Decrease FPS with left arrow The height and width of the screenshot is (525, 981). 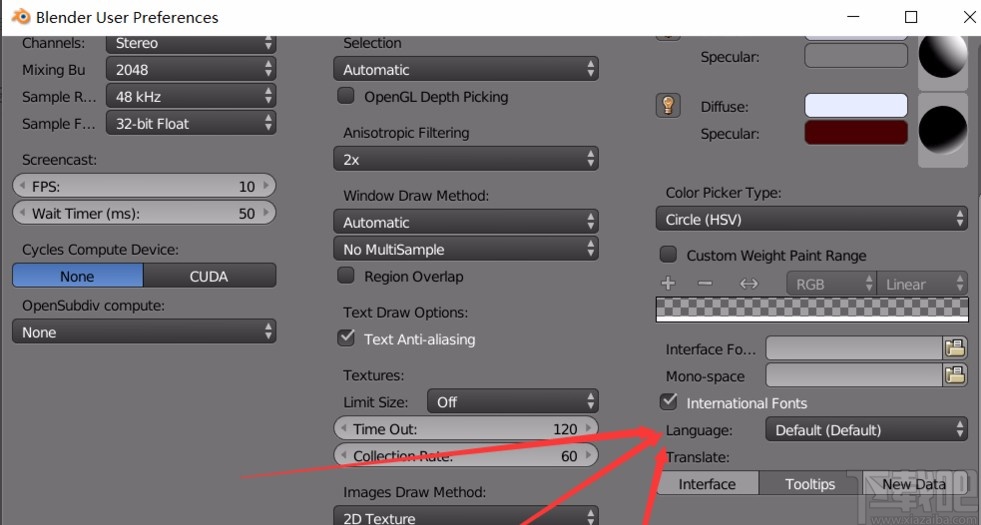23,186
